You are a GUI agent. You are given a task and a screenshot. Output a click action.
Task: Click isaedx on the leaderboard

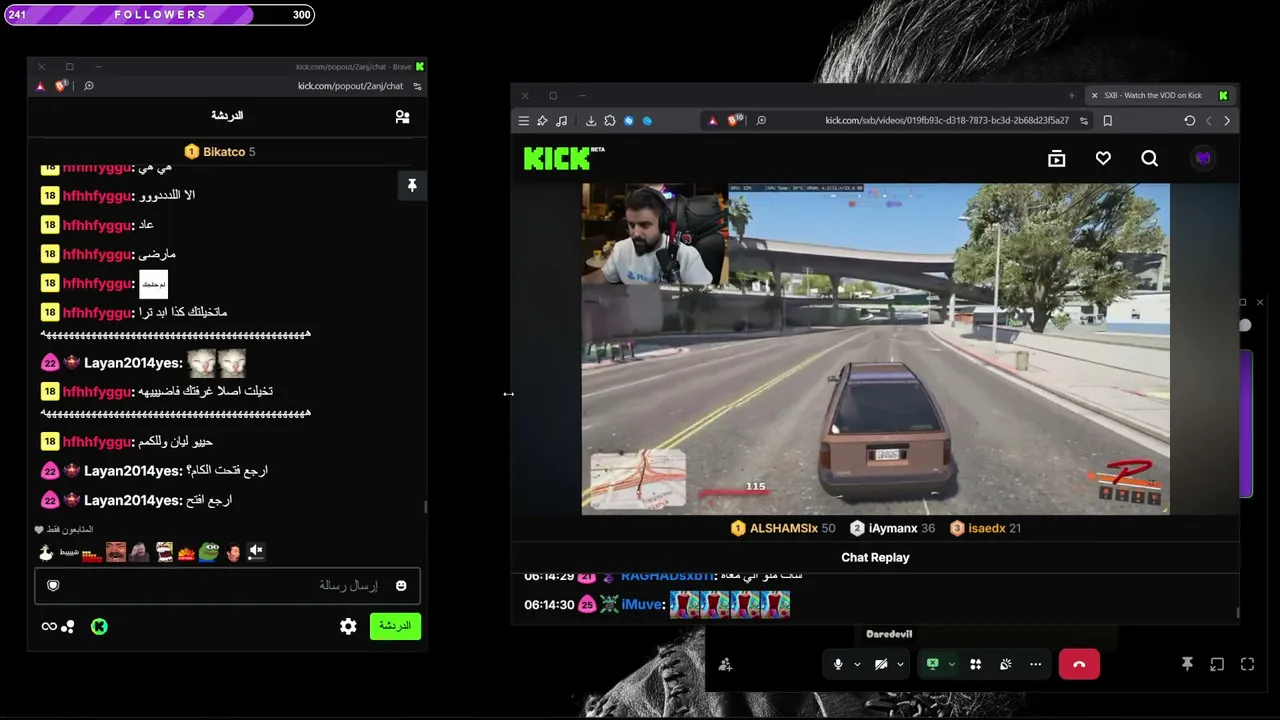pyautogui.click(x=985, y=528)
